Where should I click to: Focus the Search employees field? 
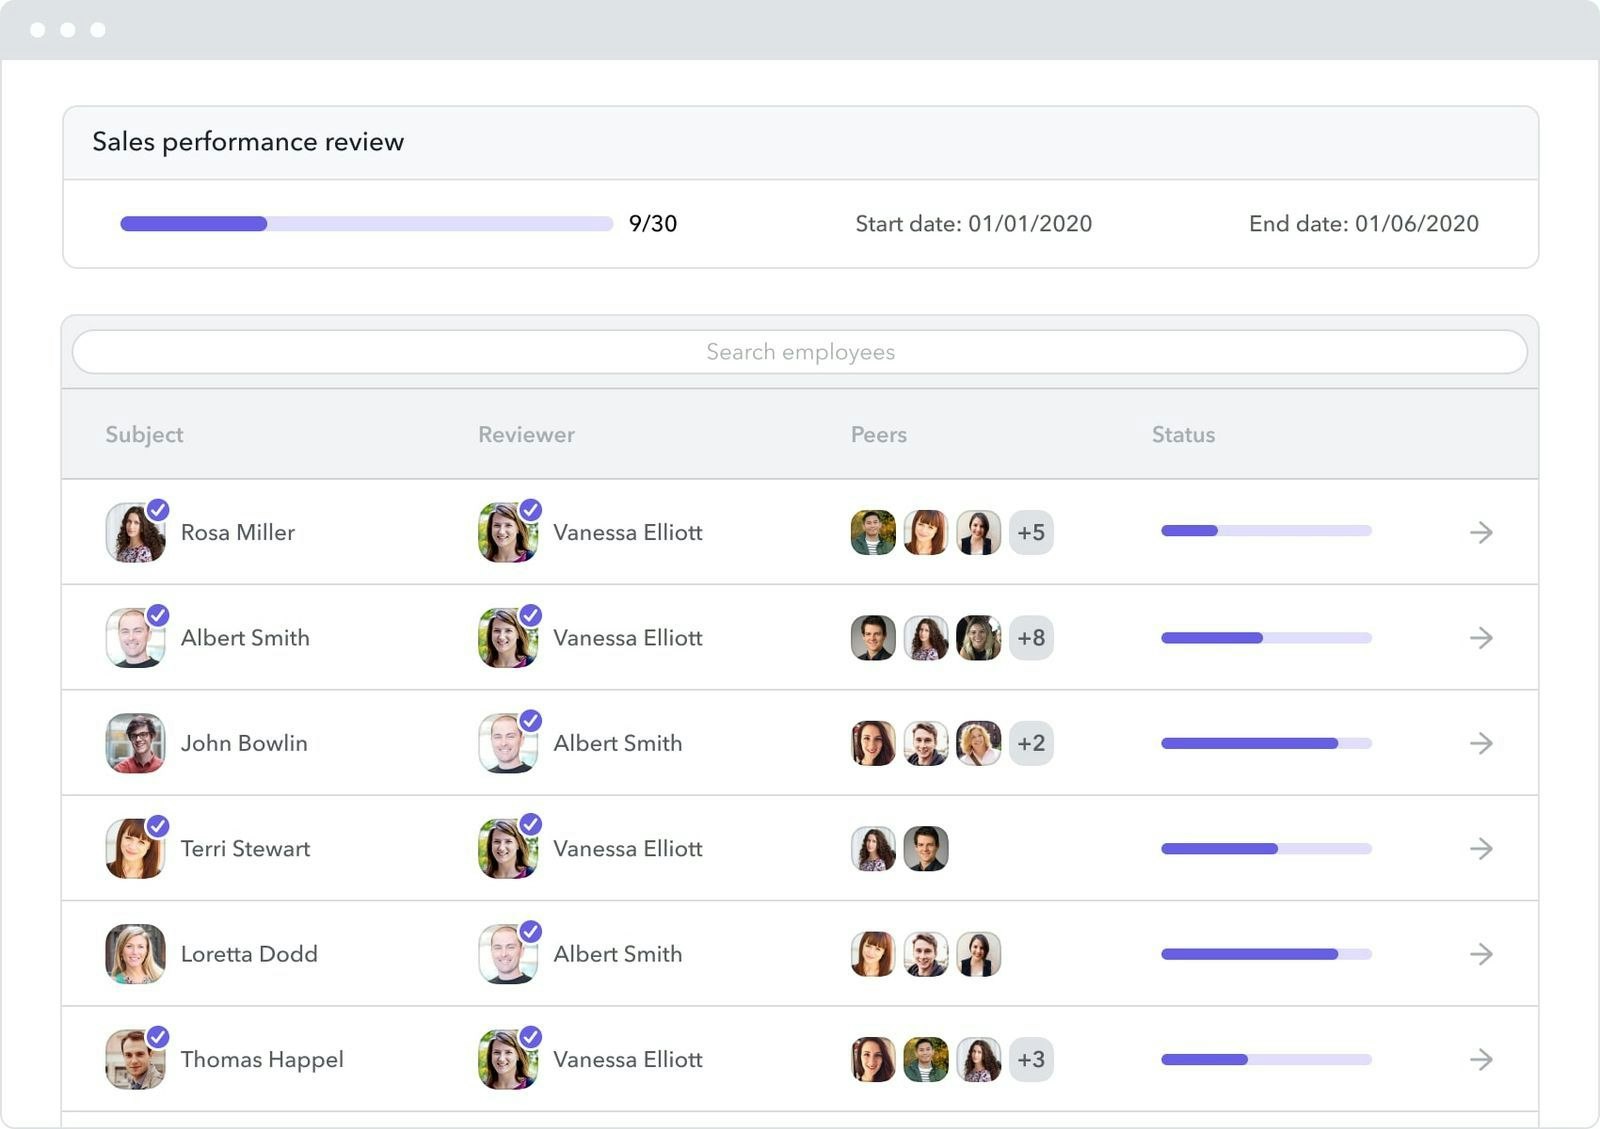tap(800, 352)
